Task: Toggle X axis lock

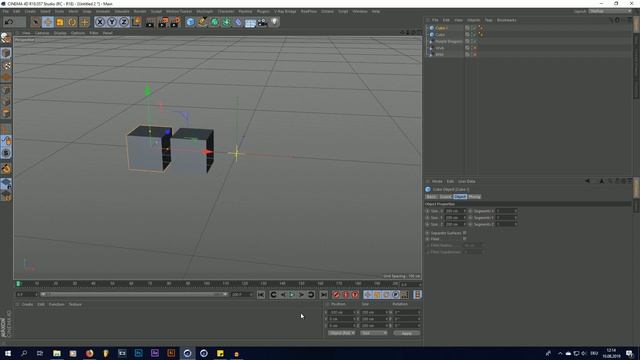Action: coord(100,22)
